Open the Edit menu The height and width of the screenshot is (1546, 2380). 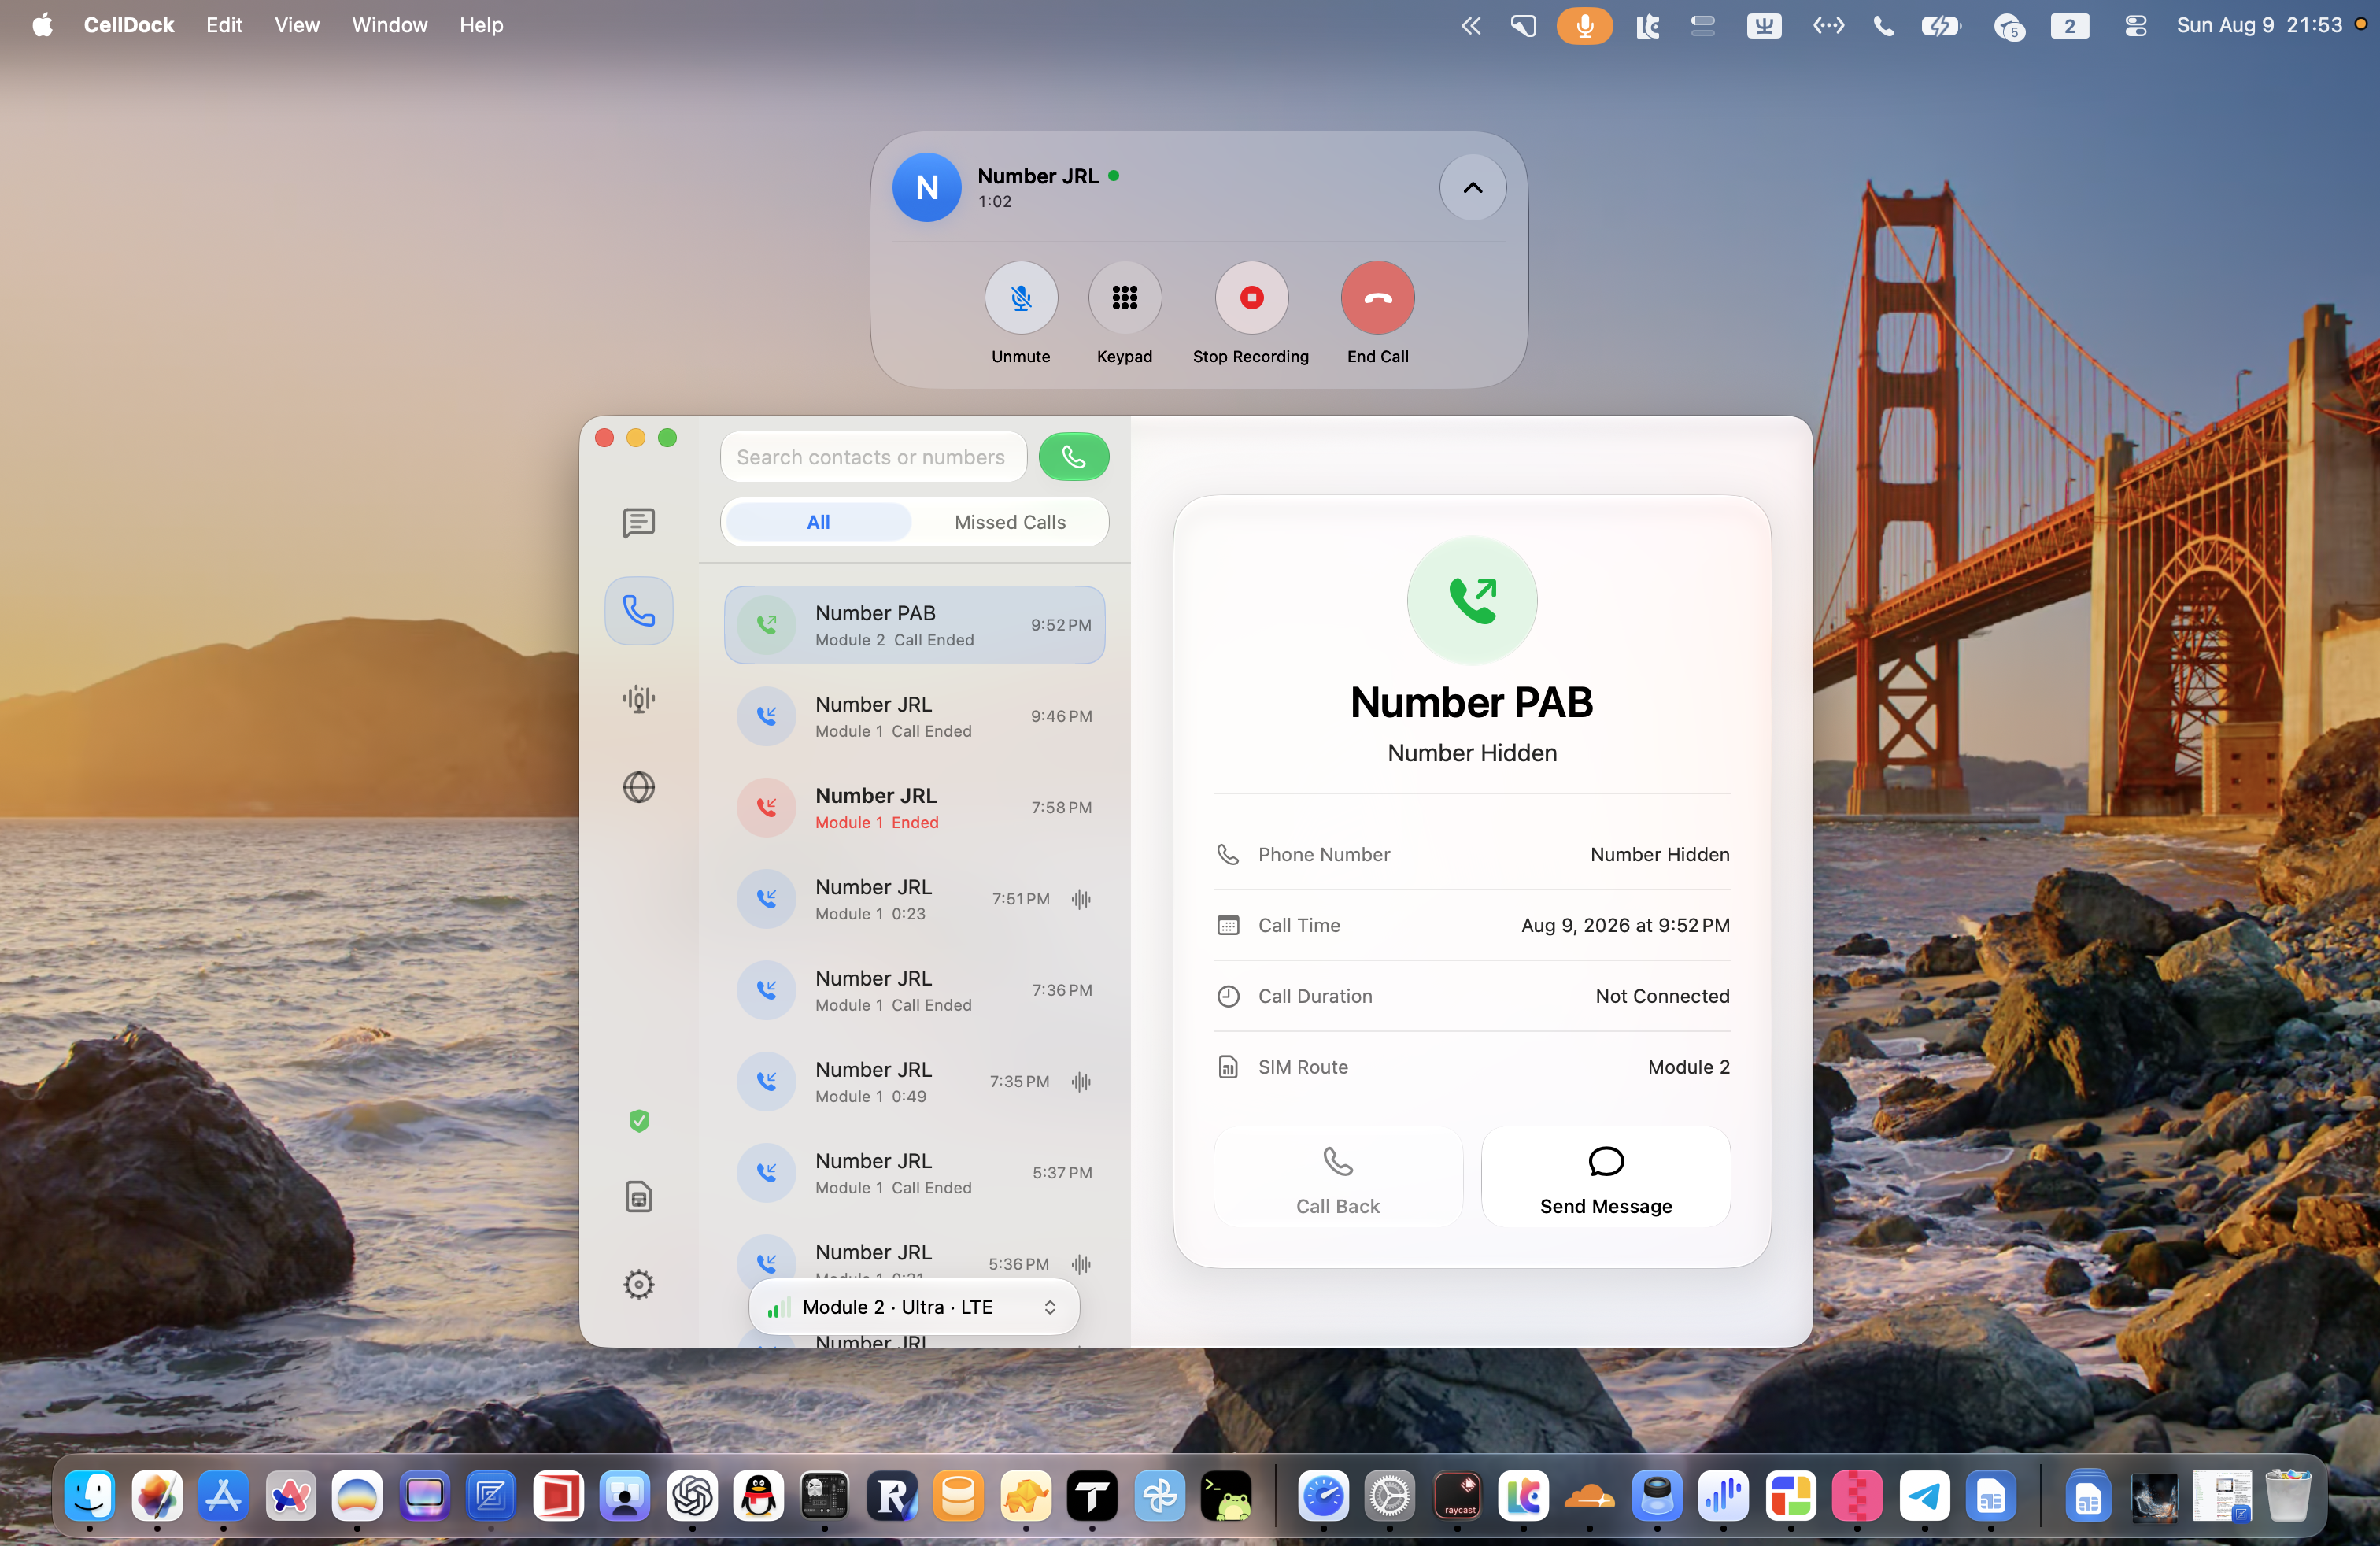tap(223, 25)
